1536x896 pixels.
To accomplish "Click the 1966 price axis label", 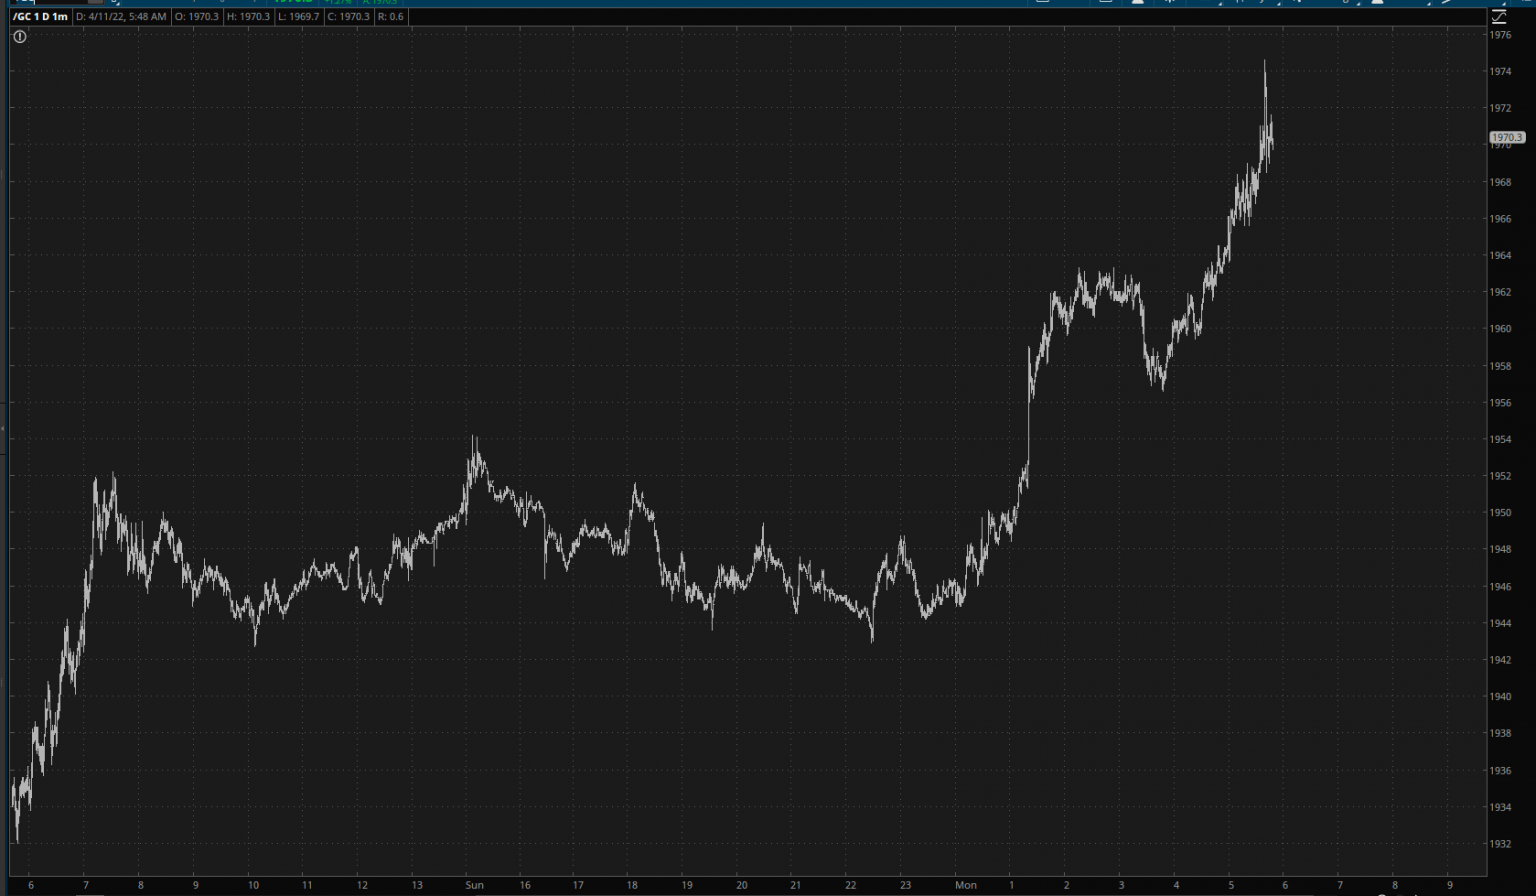I will point(1500,219).
